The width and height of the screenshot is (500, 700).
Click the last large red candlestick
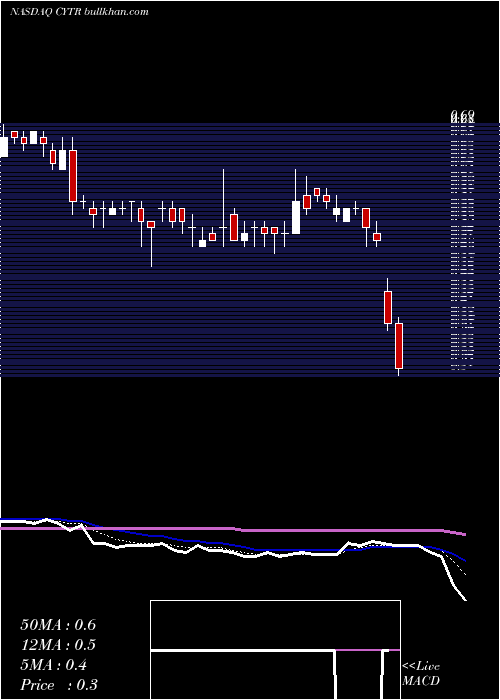tap(399, 346)
